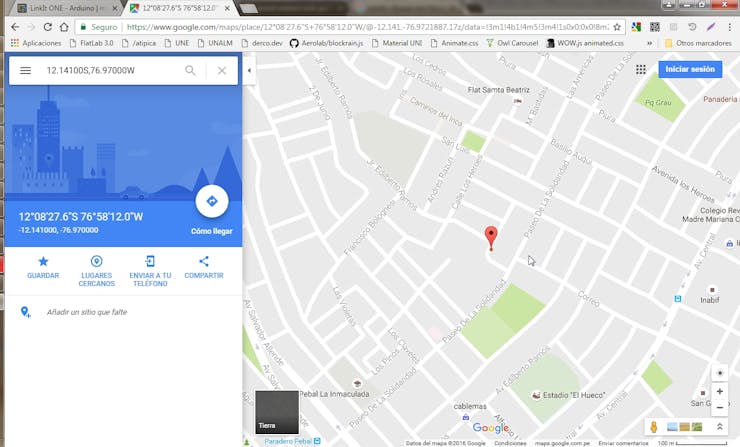Open the Aplicaciones bookmark

(x=36, y=43)
